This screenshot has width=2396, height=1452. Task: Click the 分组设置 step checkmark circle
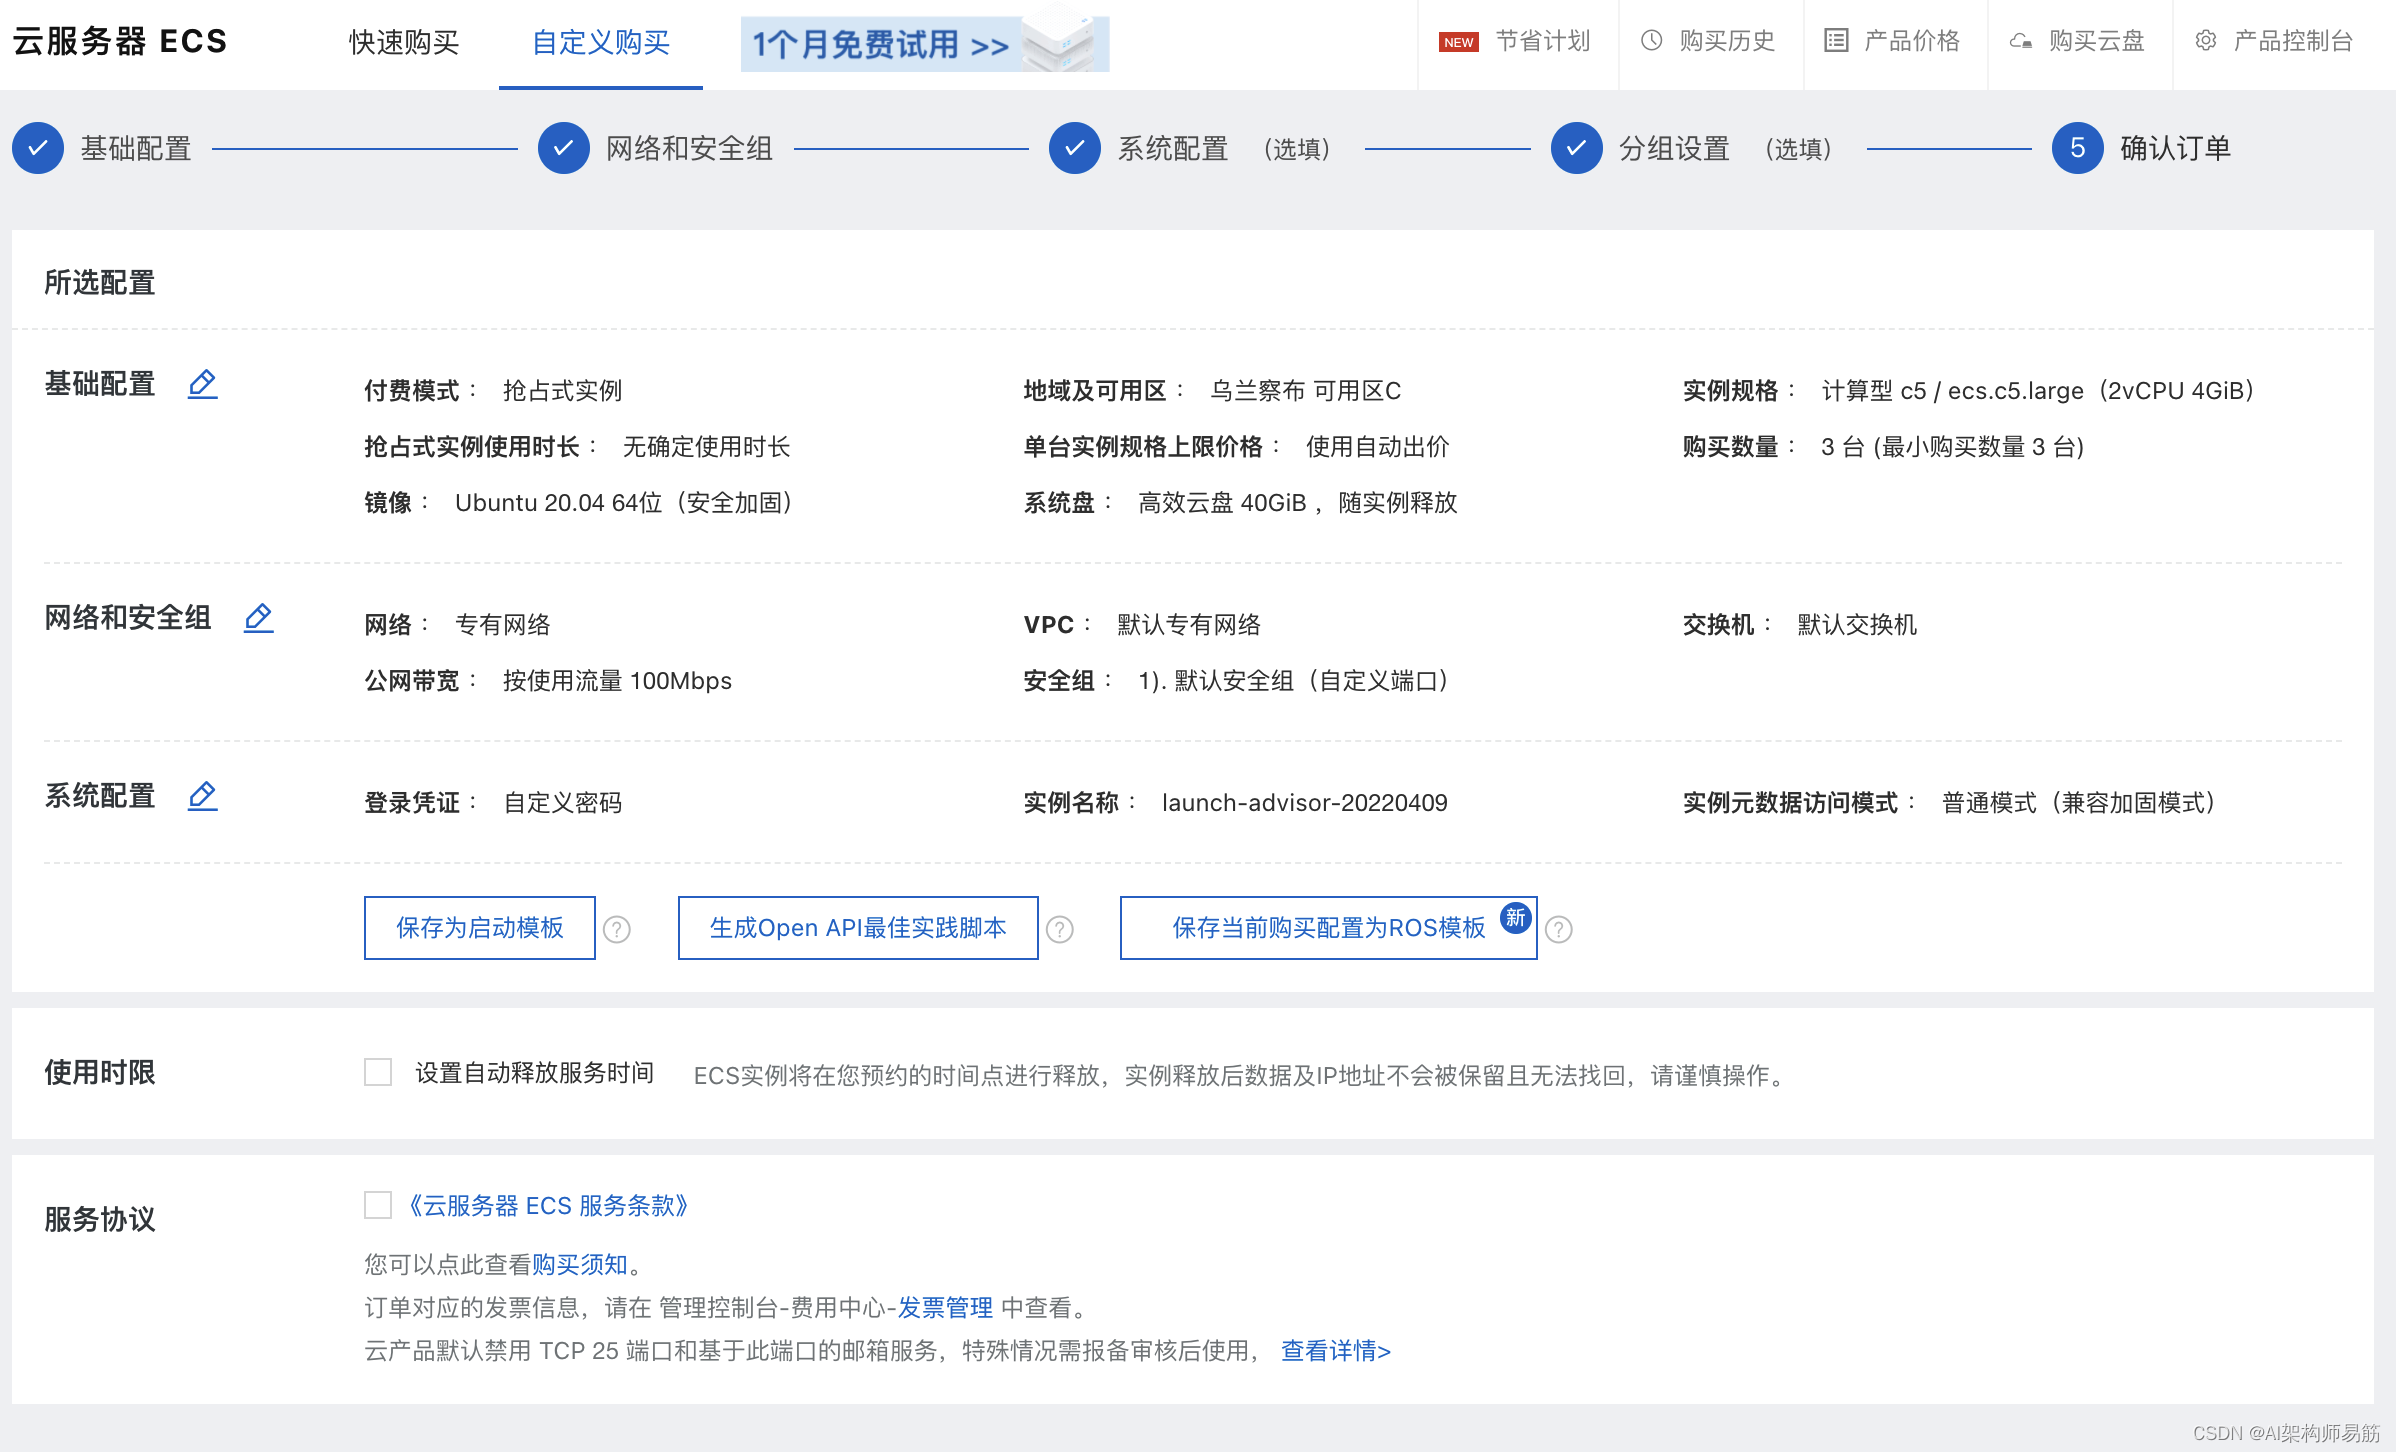1577,148
